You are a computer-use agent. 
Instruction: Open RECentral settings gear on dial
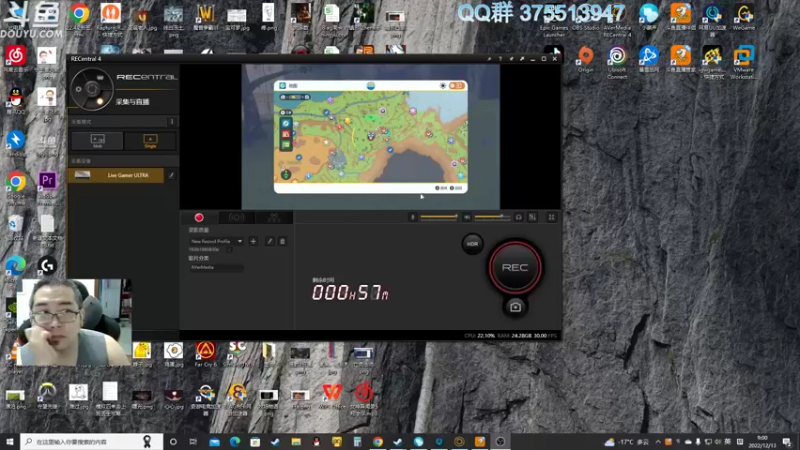pyautogui.click(x=79, y=89)
